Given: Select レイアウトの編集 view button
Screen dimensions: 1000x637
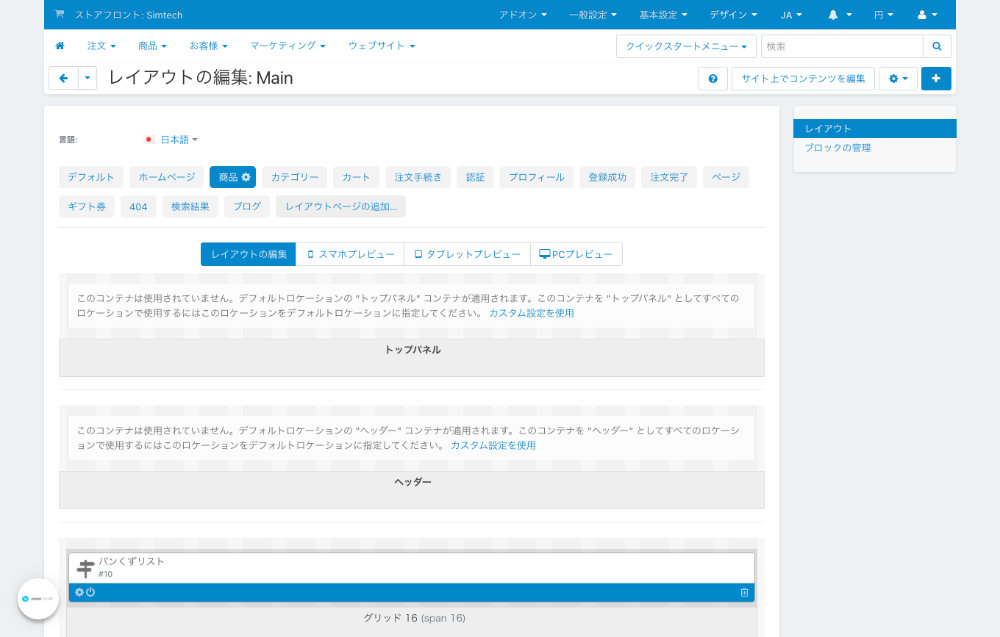Looking at the screenshot, I should pyautogui.click(x=248, y=254).
